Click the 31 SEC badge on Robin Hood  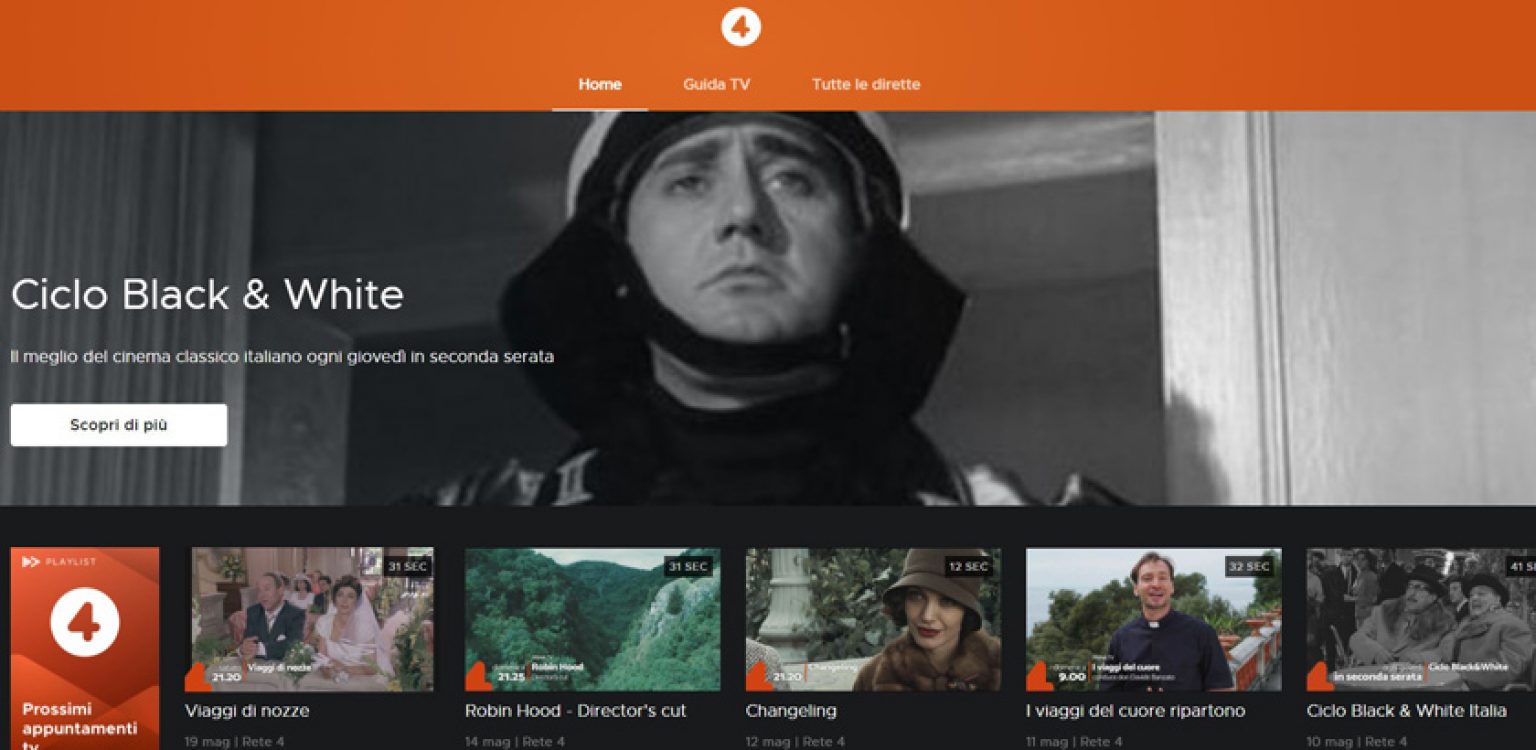coord(687,567)
